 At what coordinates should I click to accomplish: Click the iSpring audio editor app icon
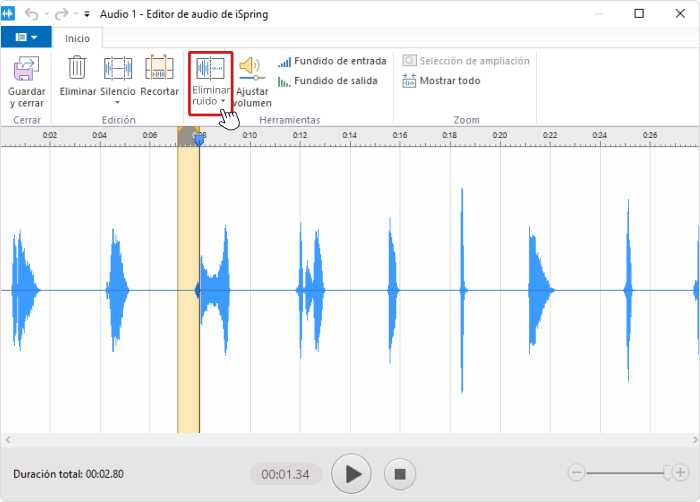(x=8, y=13)
